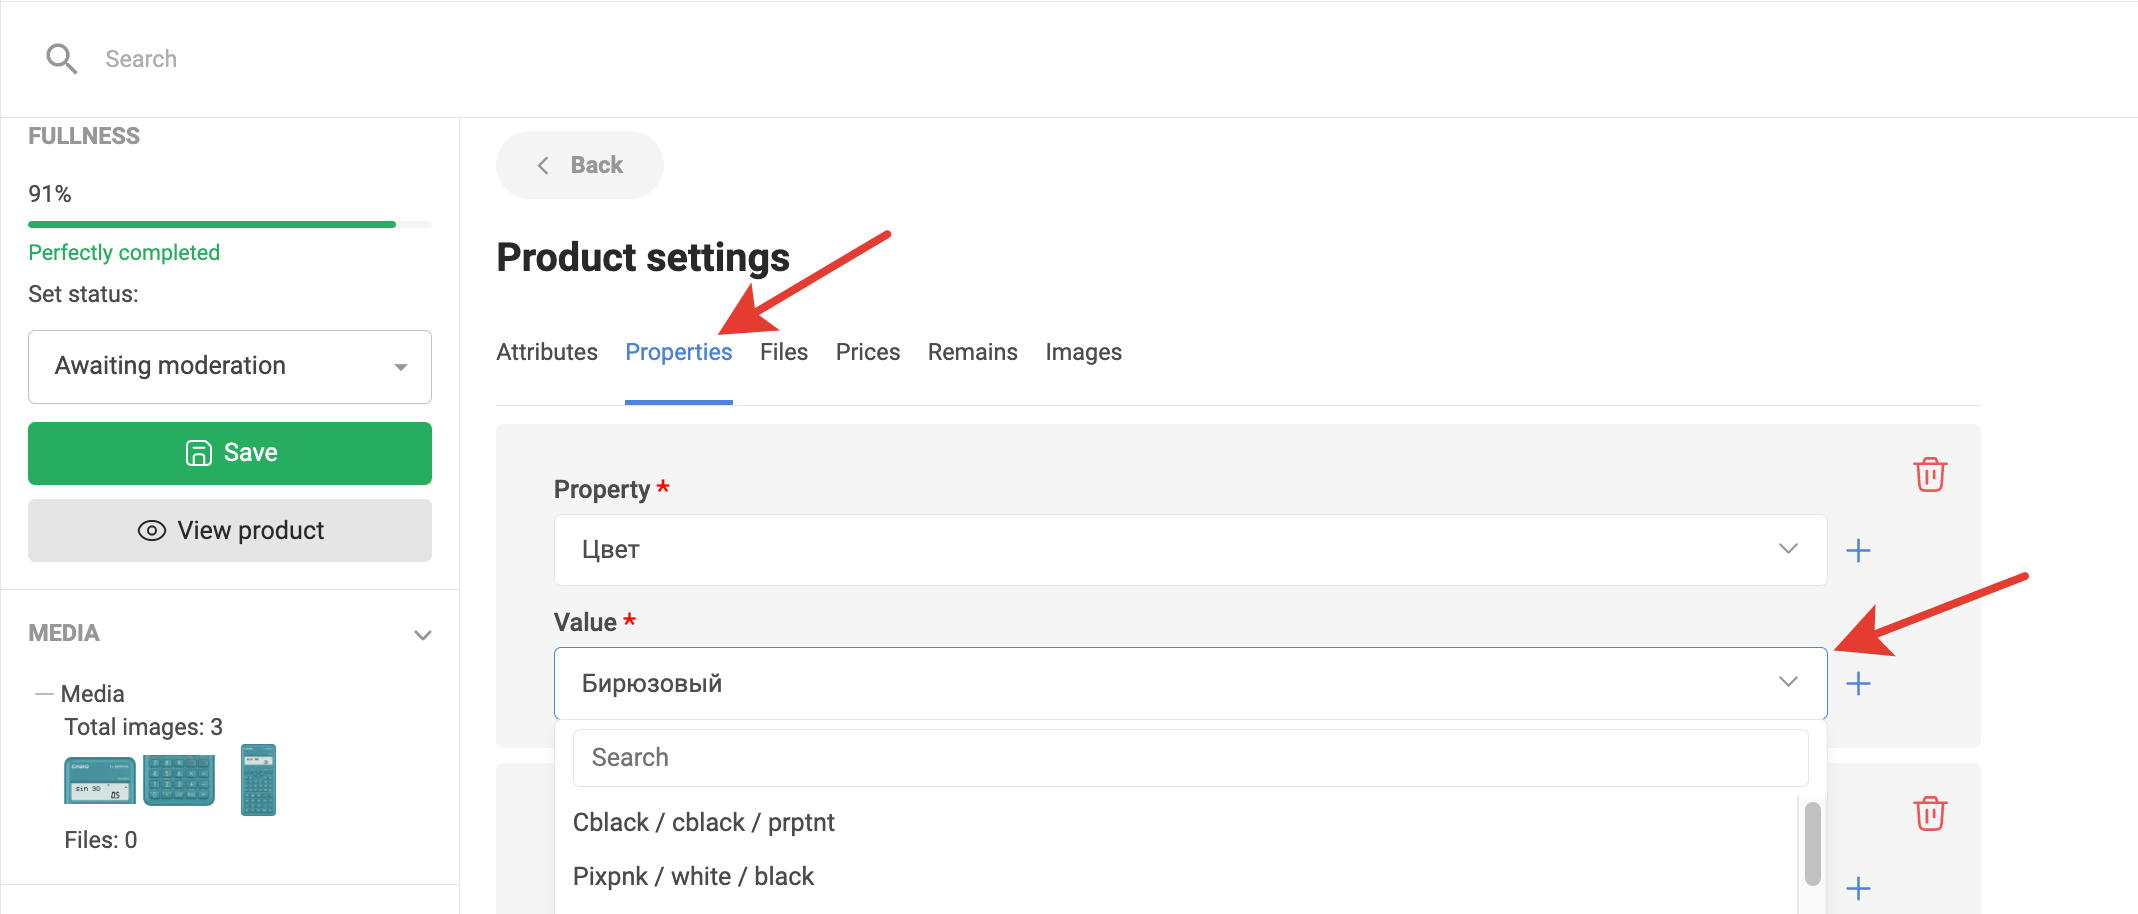Collapse the Бирюзовый value dropdown

point(1788,682)
